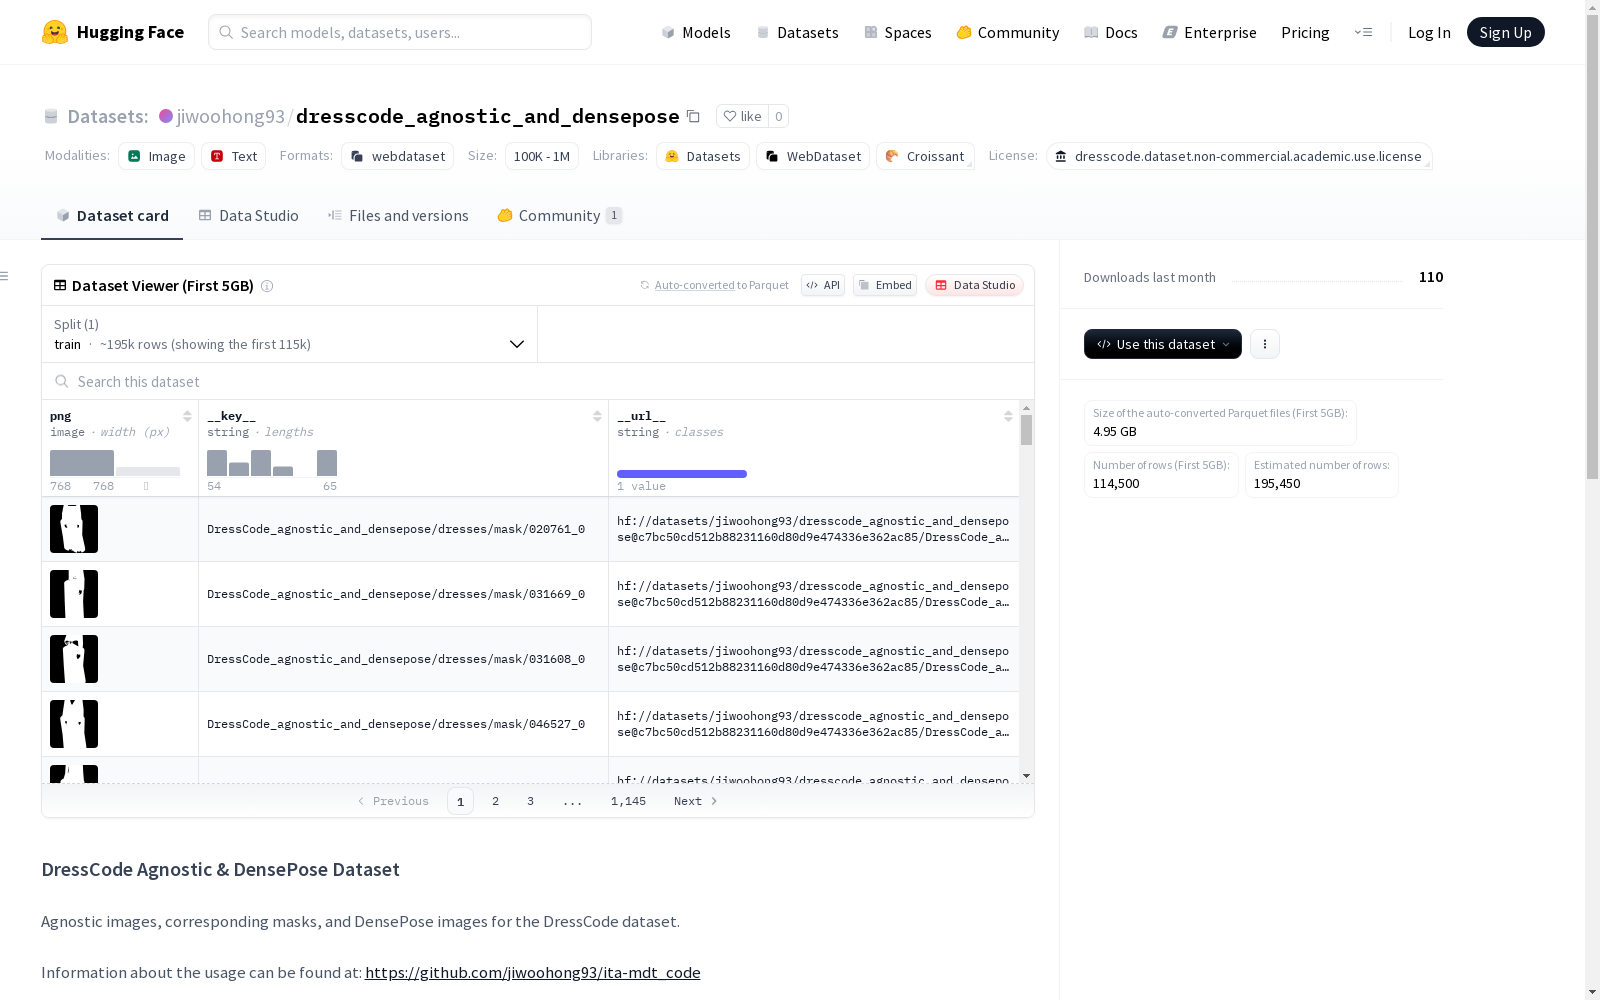Go to Spaces

[x=898, y=32]
